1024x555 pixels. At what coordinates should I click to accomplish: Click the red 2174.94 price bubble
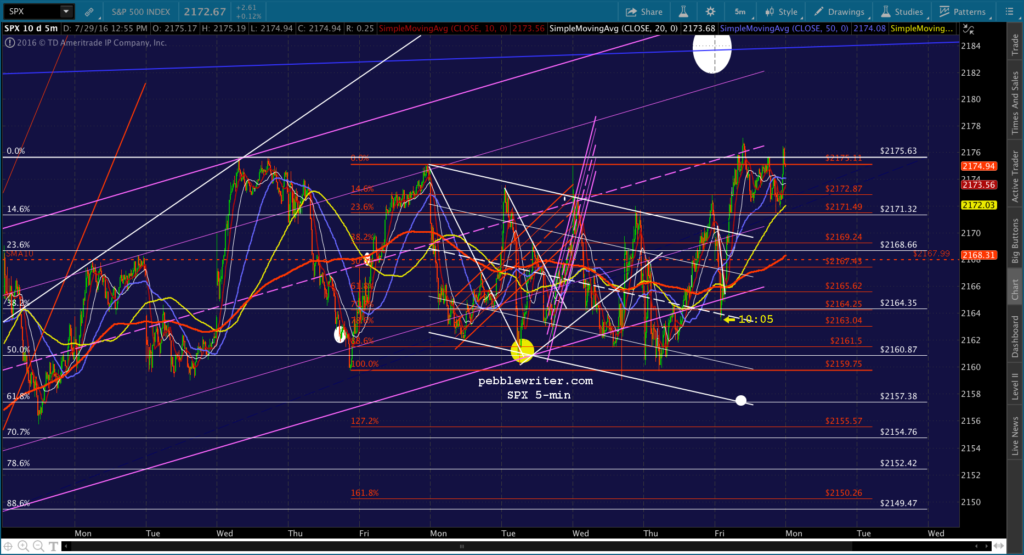[x=978, y=166]
